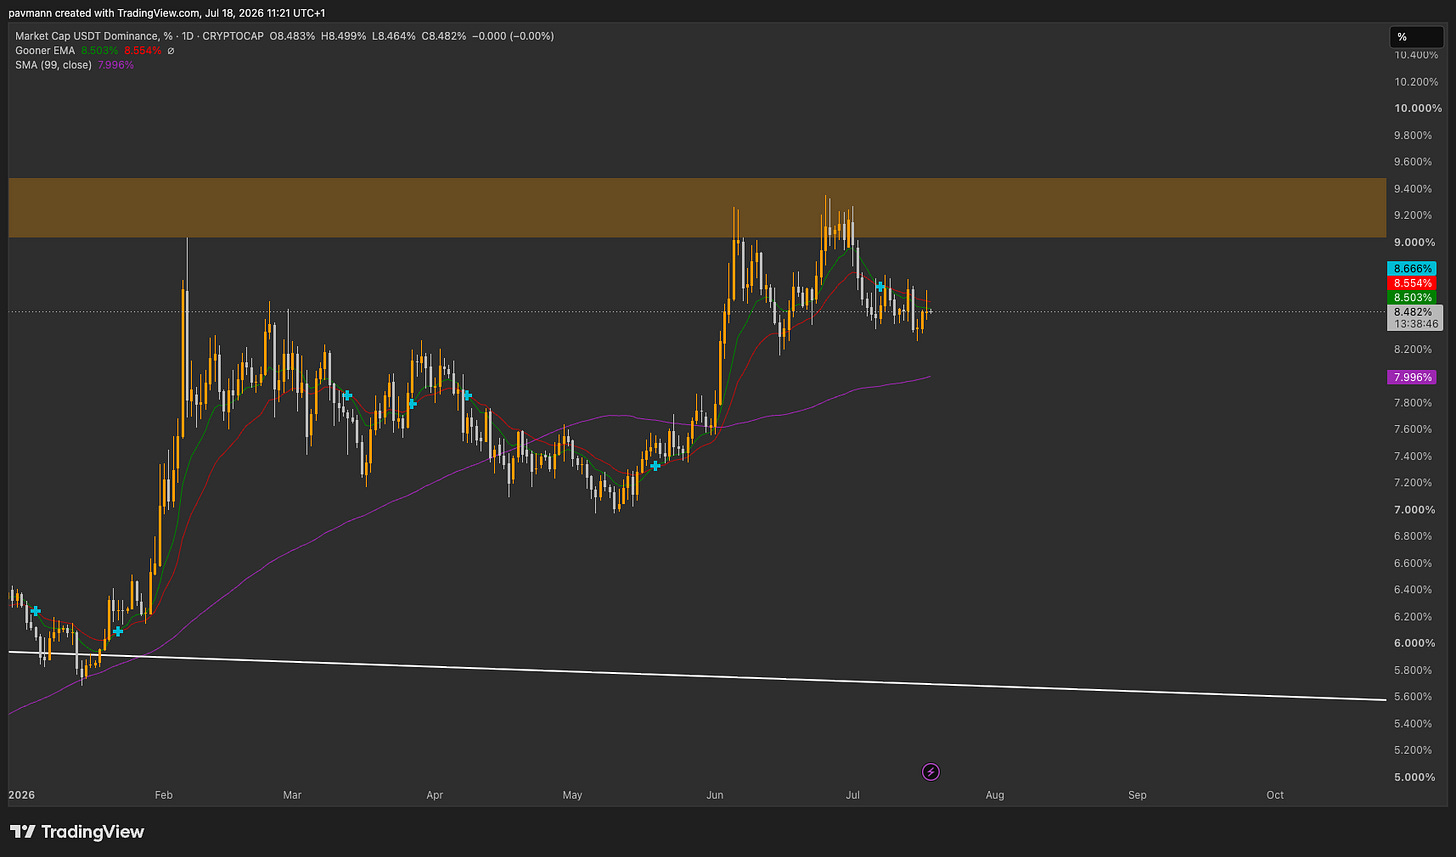This screenshot has height=857, width=1456.
Task: Click the pavmann created with TradingView.com caption
Action: (169, 12)
